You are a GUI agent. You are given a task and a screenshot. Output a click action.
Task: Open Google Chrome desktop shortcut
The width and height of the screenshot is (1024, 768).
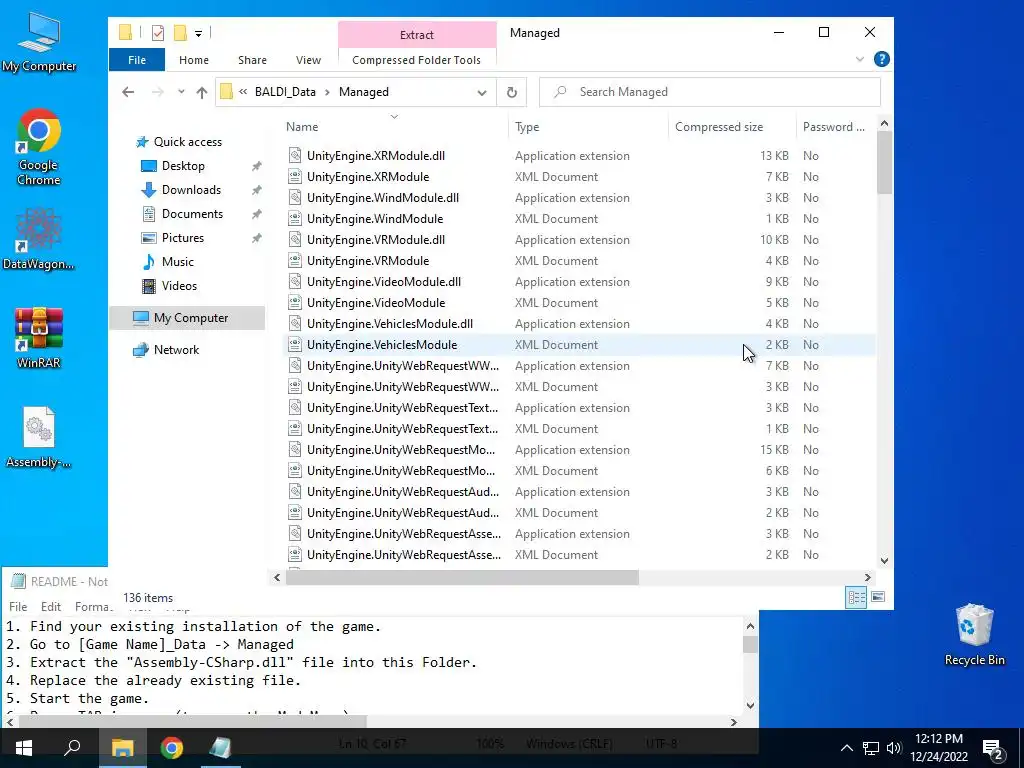pos(39,147)
